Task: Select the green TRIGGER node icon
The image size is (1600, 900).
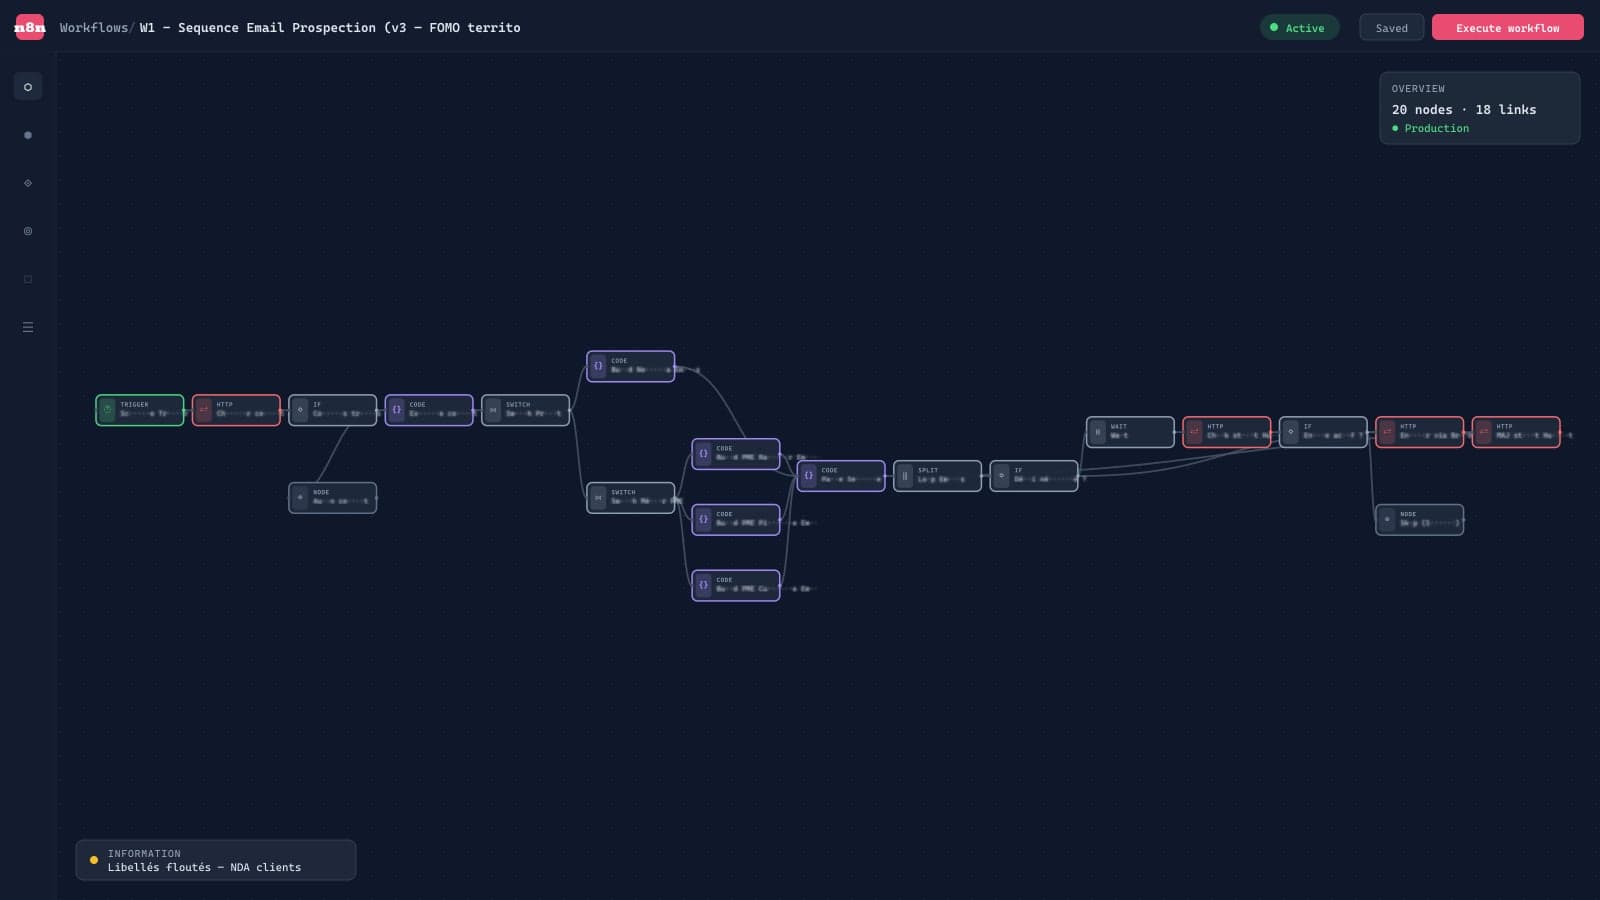Action: pyautogui.click(x=104, y=410)
